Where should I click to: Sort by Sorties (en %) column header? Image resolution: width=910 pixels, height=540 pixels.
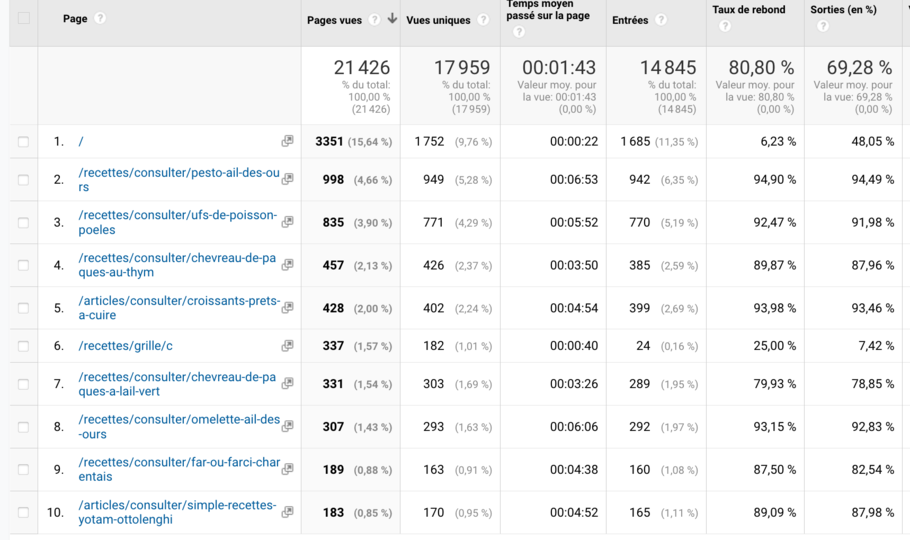(843, 10)
